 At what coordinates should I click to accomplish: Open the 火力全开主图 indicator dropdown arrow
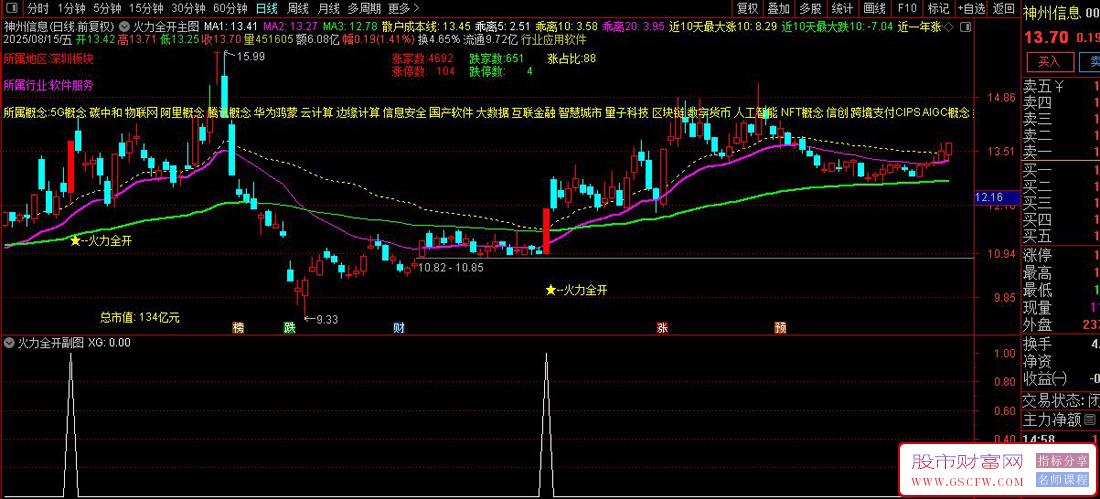coord(123,27)
